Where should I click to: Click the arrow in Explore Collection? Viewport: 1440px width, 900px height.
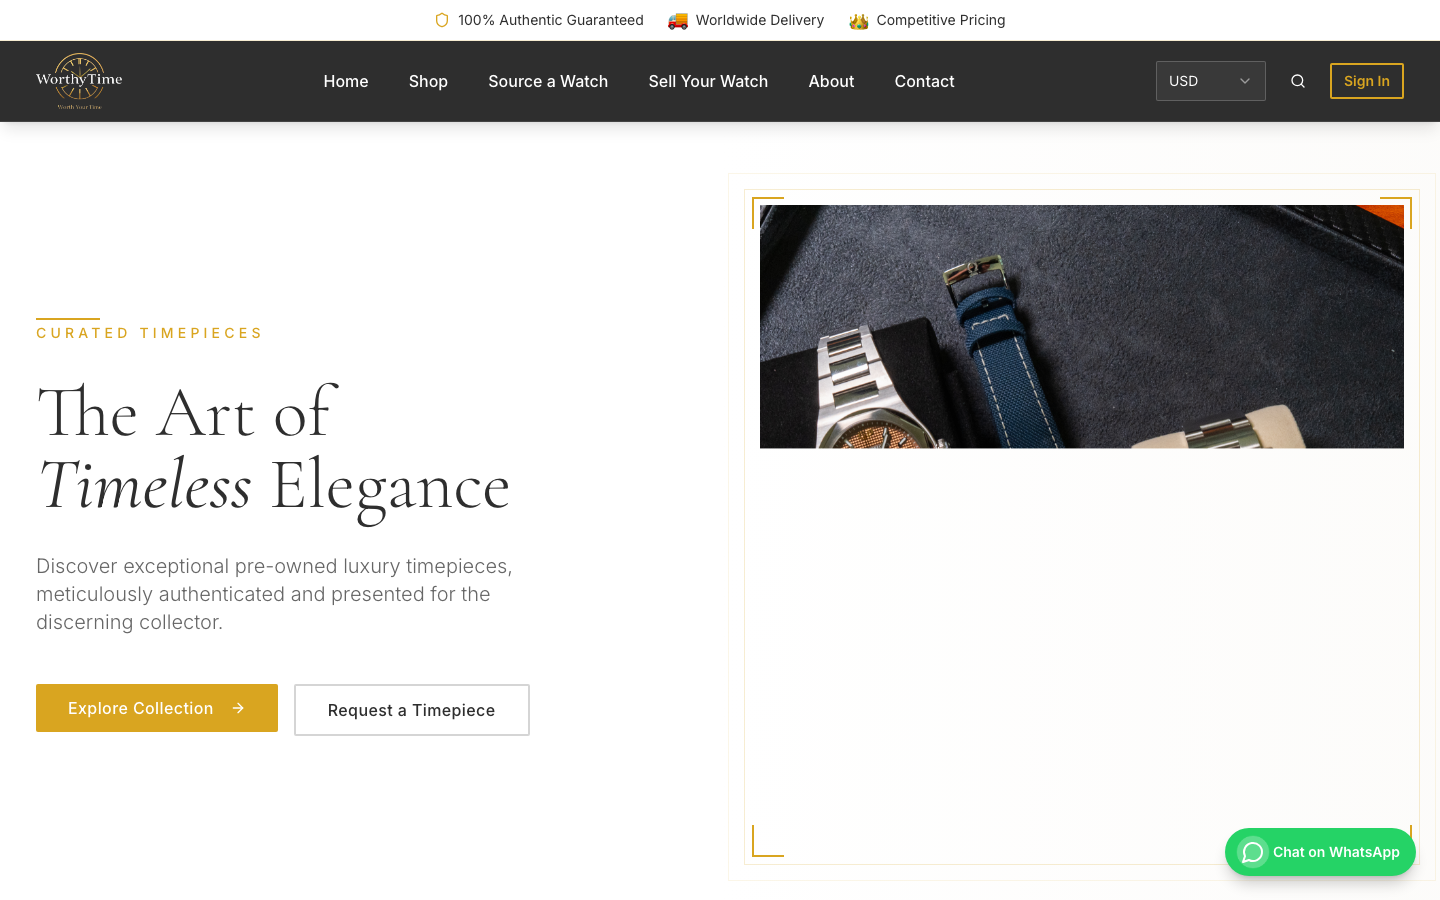pyautogui.click(x=238, y=708)
